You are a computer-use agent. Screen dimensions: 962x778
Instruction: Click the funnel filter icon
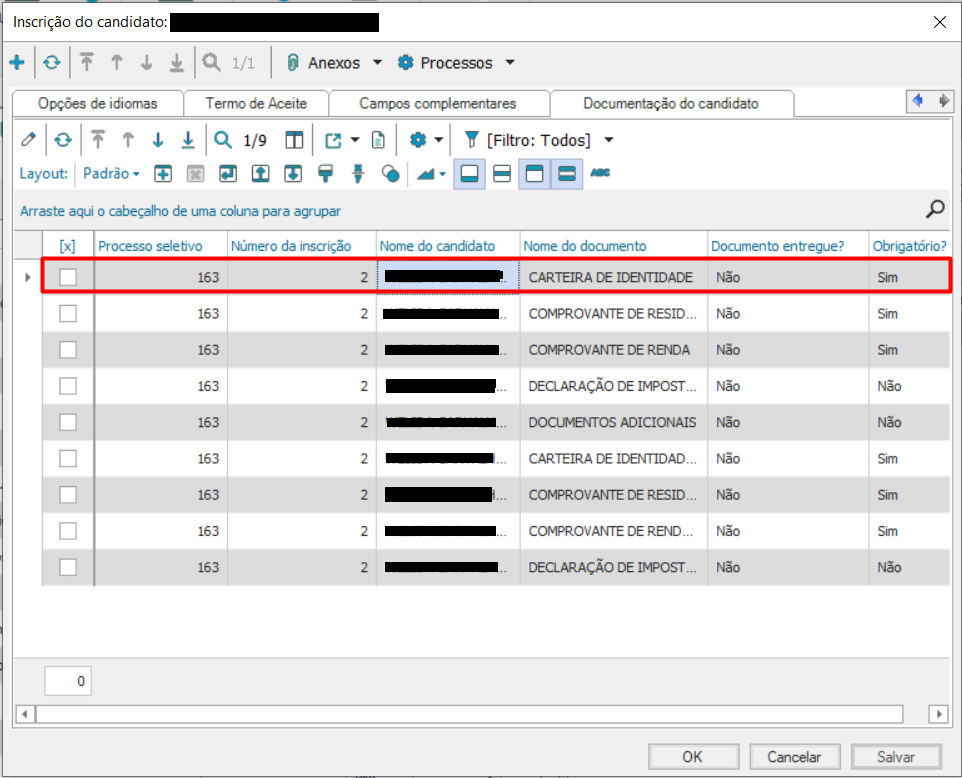point(471,140)
